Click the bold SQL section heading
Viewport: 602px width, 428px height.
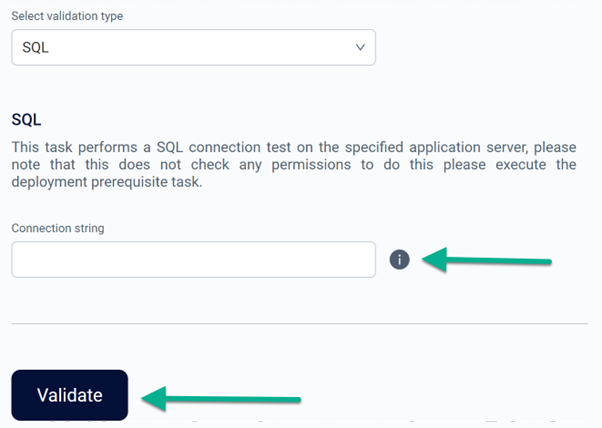[26, 120]
